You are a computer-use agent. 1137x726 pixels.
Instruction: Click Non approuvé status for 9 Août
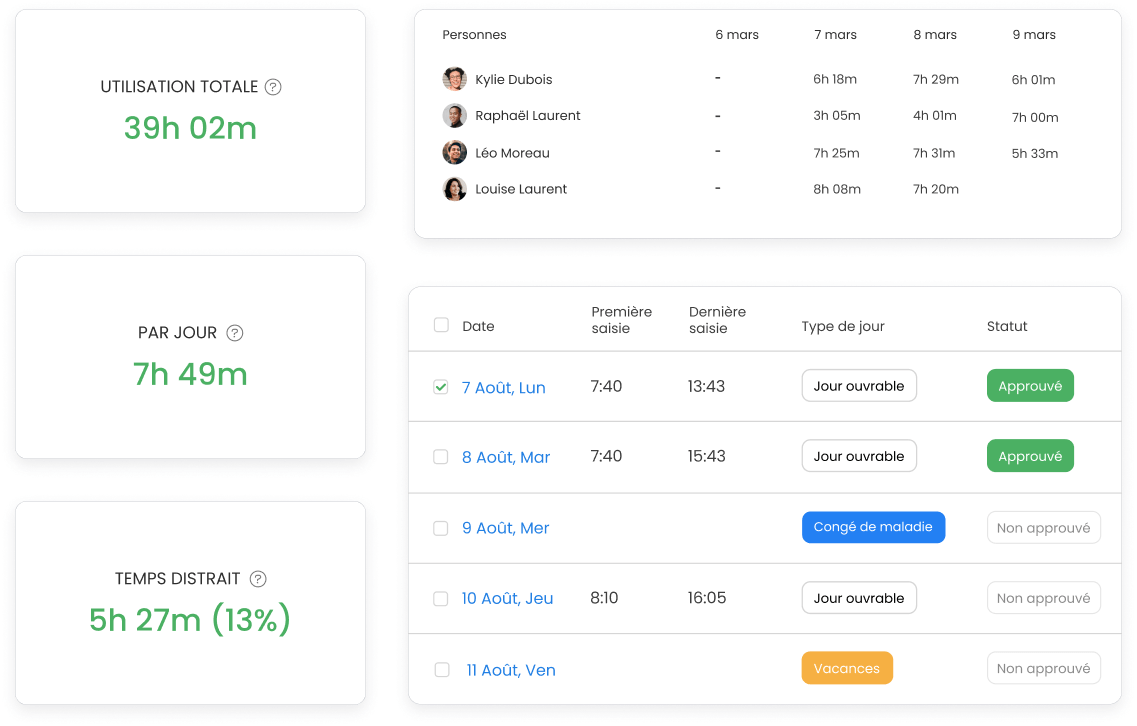1043,528
